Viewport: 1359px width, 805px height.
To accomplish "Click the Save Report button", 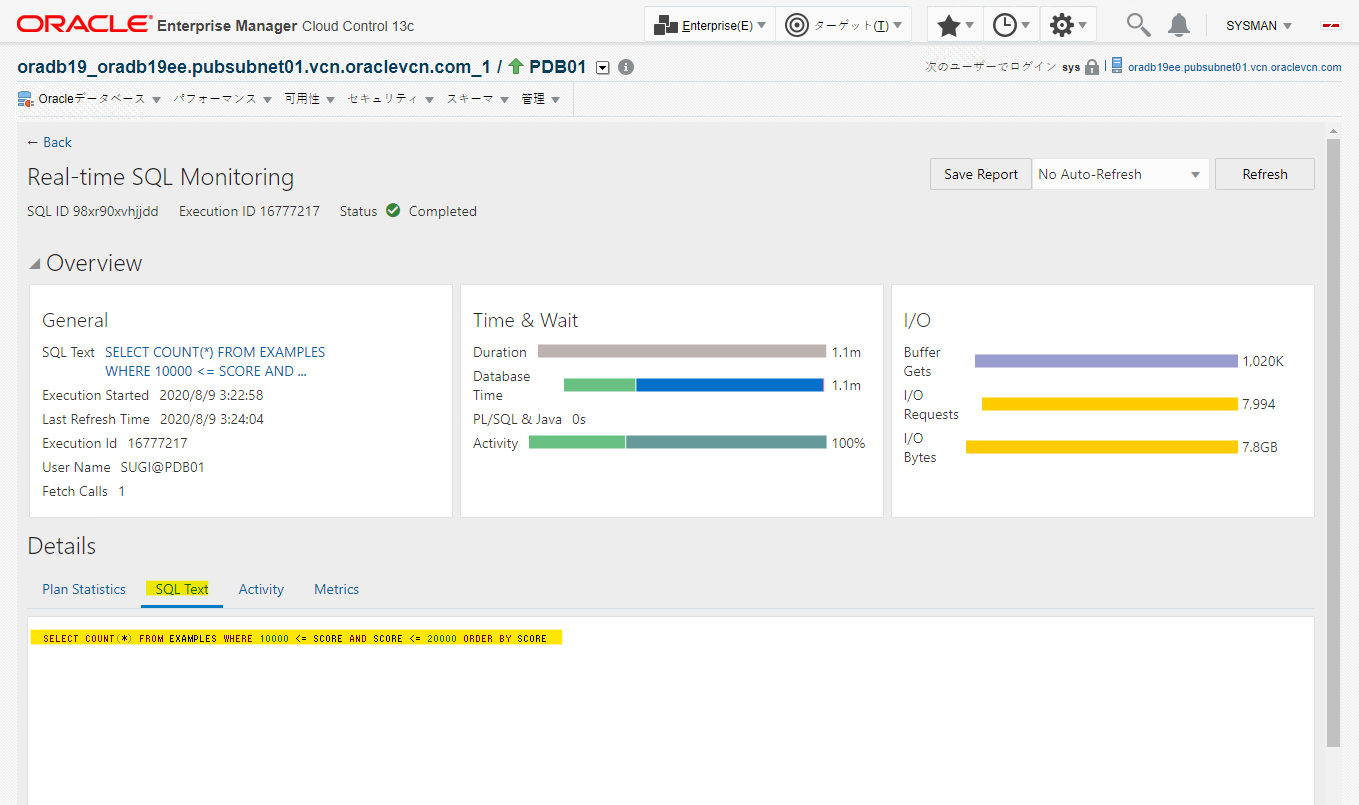I will pyautogui.click(x=980, y=173).
